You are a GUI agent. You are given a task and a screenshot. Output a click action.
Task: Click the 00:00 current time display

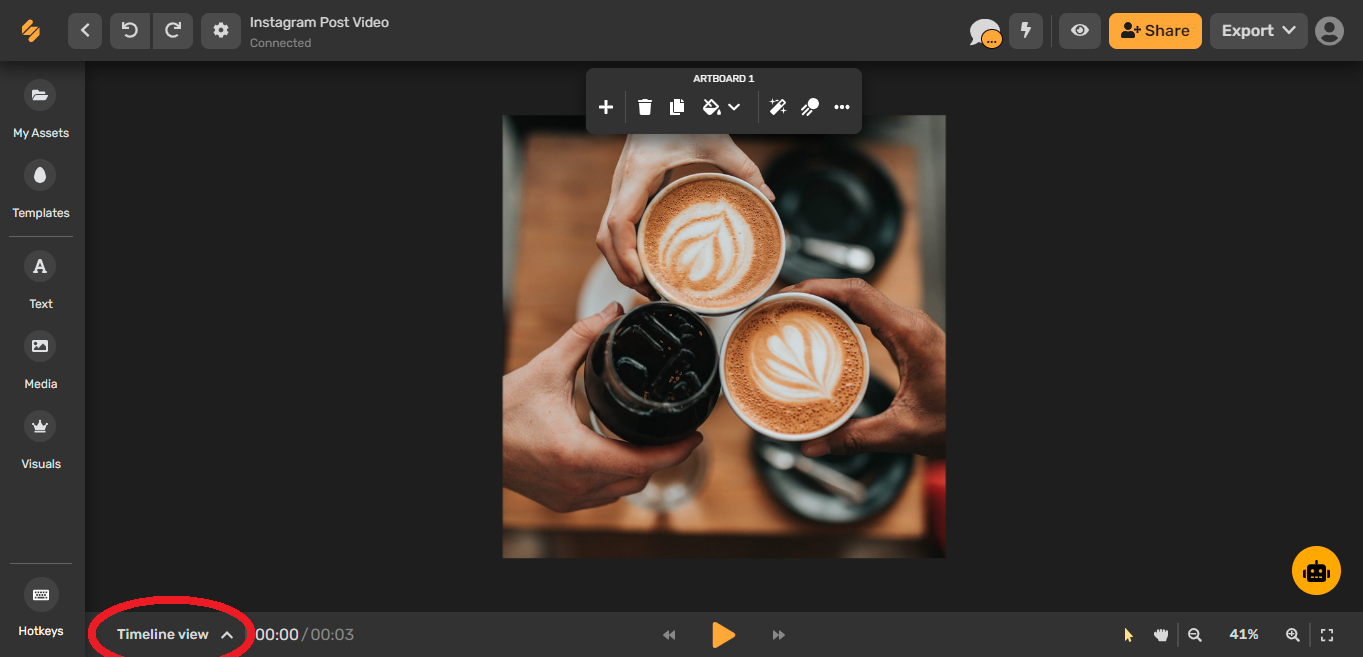[277, 635]
